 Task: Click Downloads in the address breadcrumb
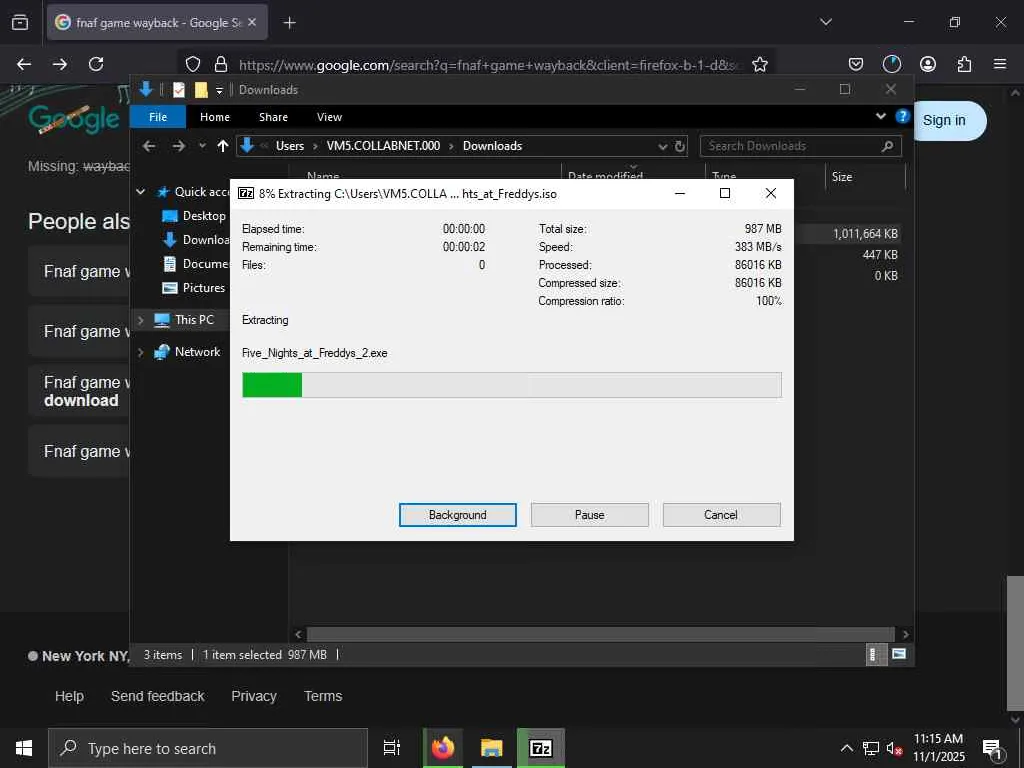492,146
